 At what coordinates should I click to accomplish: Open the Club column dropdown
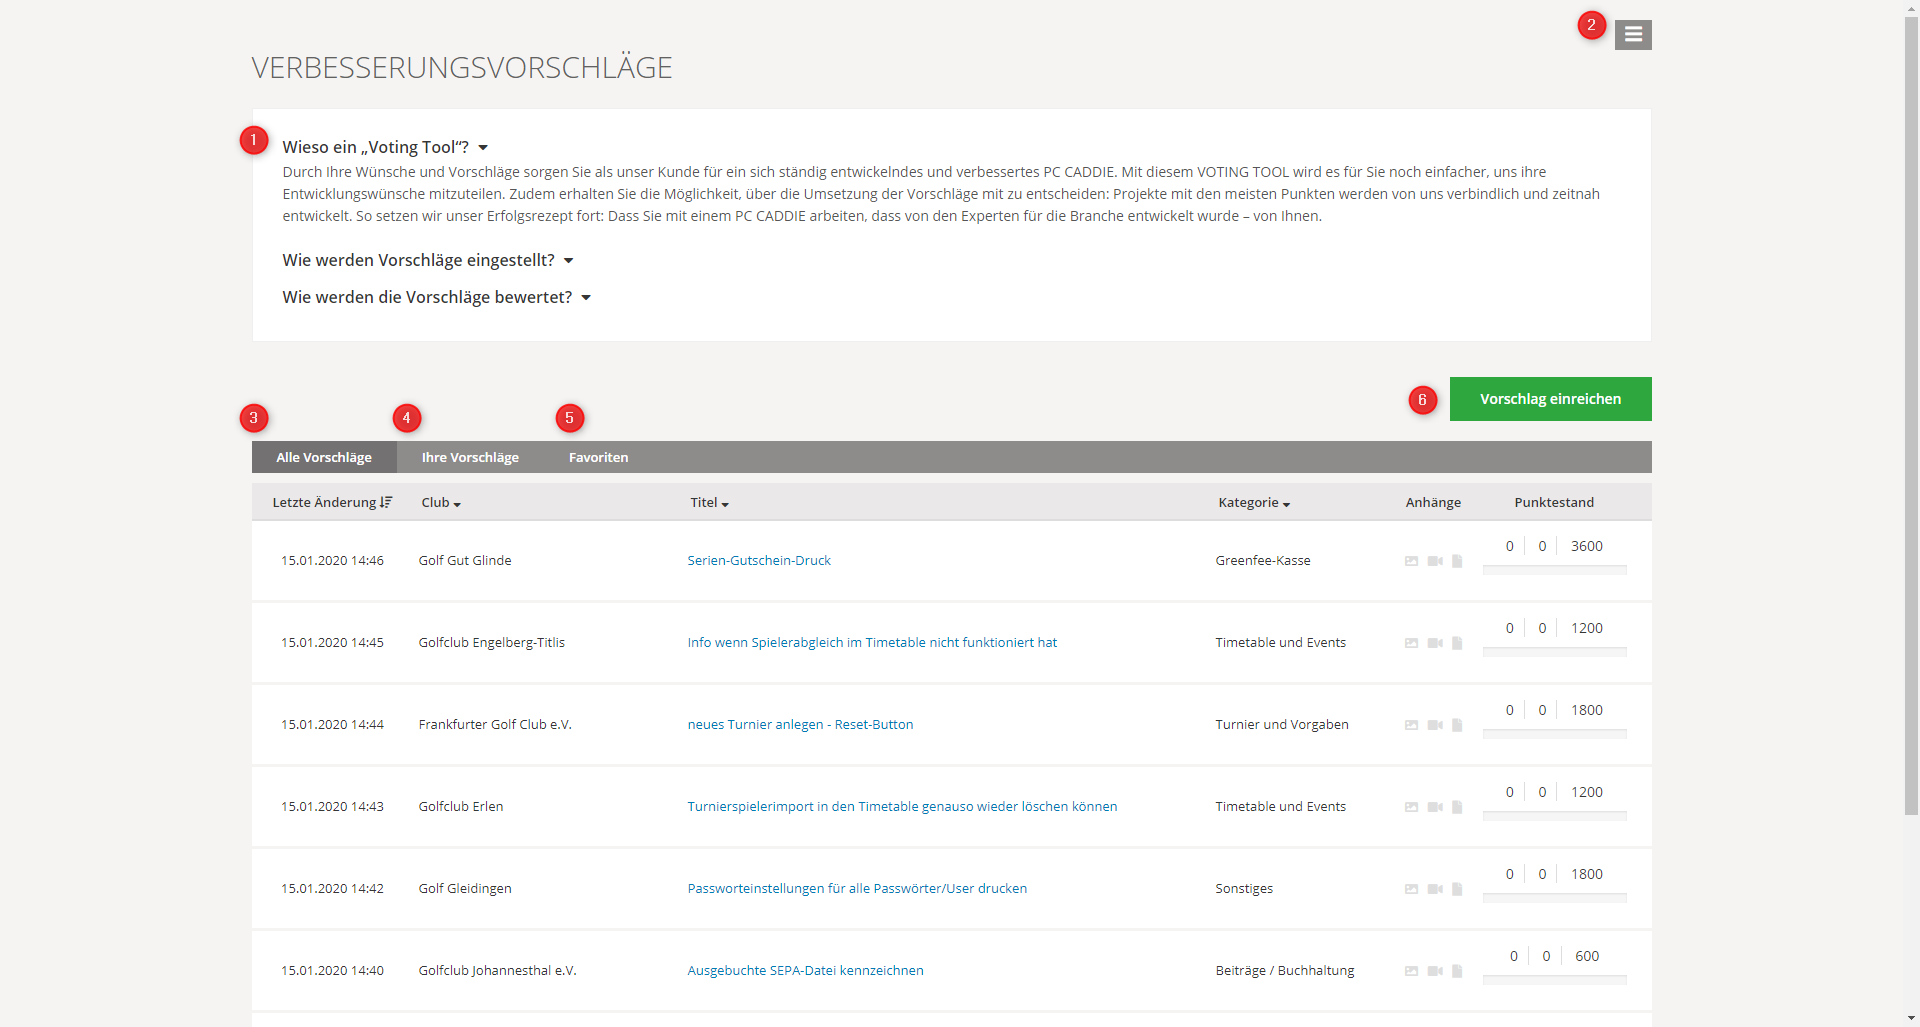click(441, 503)
